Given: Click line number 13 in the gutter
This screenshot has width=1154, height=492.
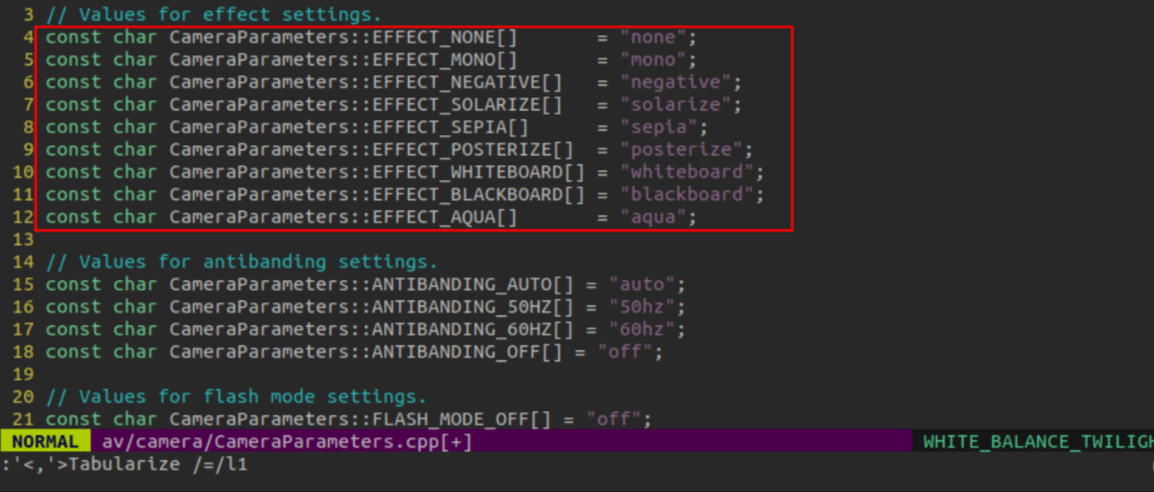Looking at the screenshot, I should pyautogui.click(x=24, y=240).
